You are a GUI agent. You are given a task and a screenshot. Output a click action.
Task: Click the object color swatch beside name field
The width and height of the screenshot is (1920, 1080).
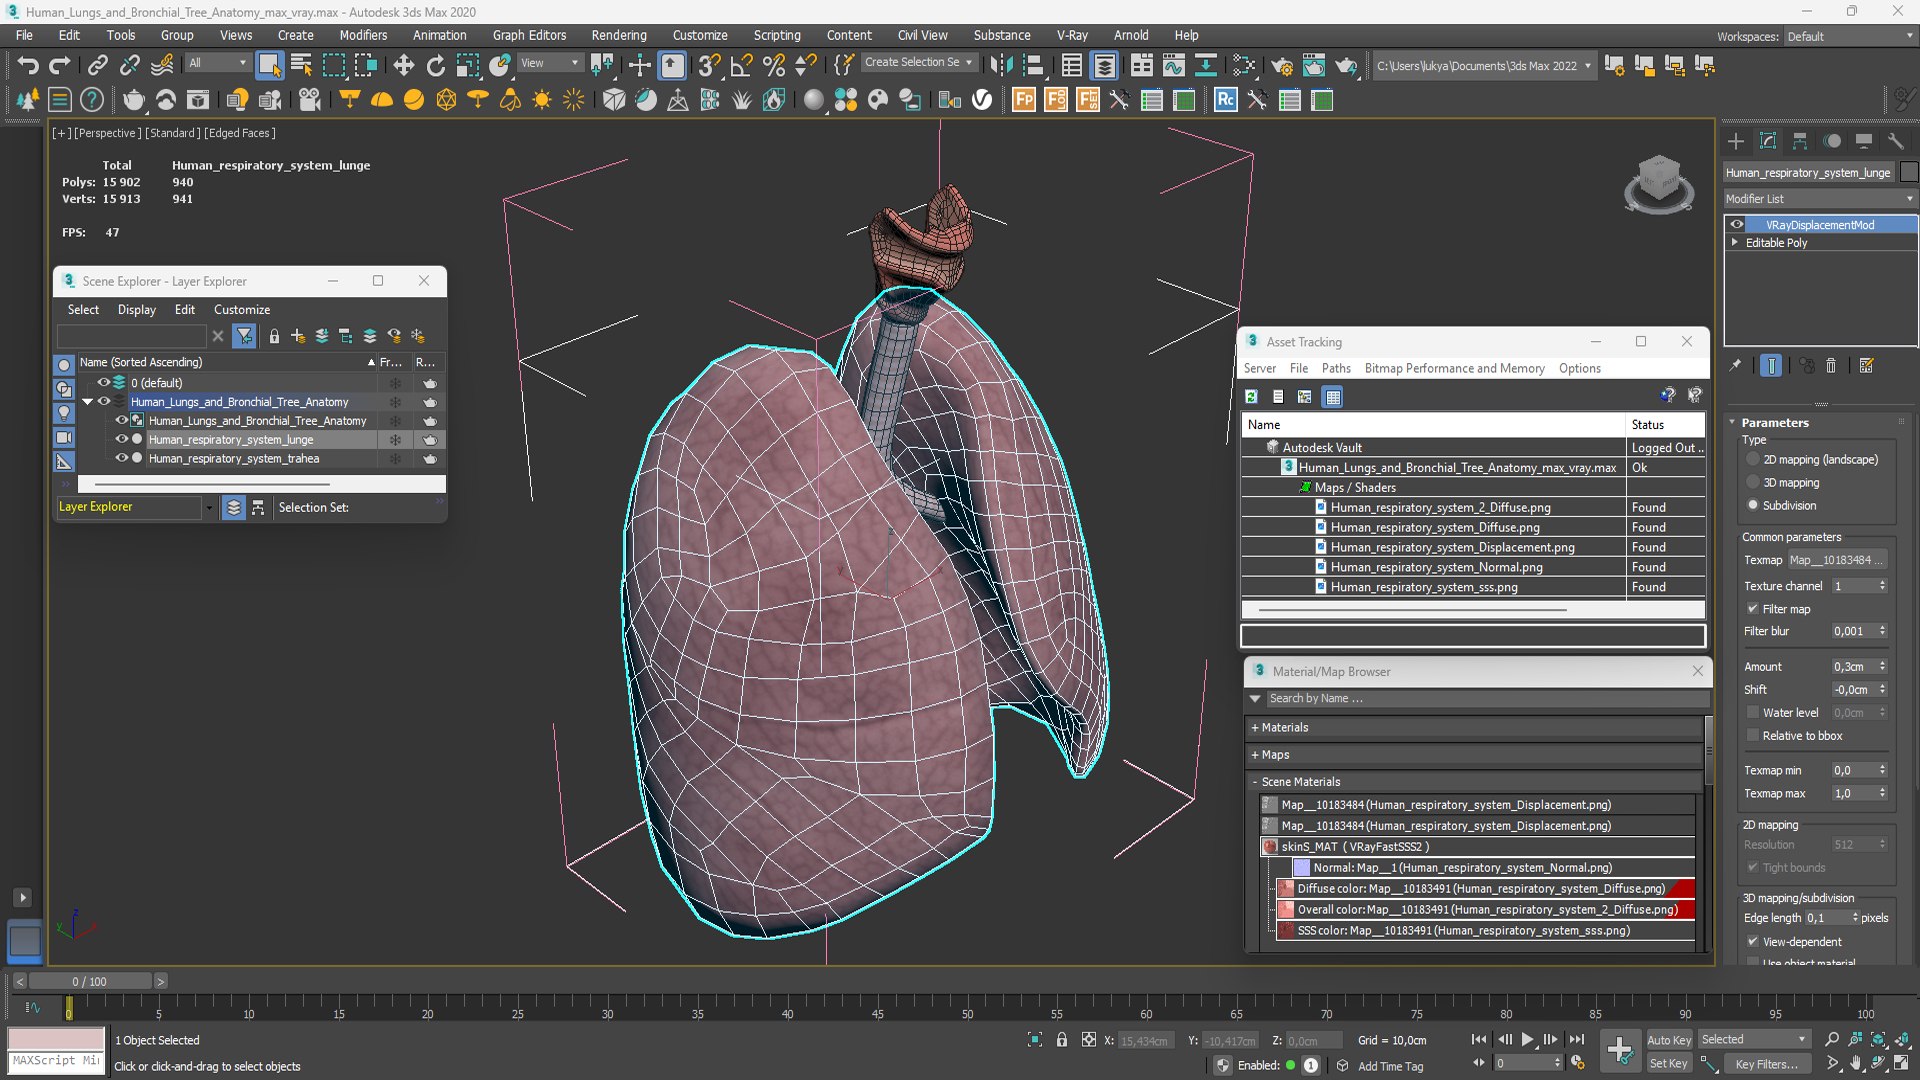[1909, 172]
